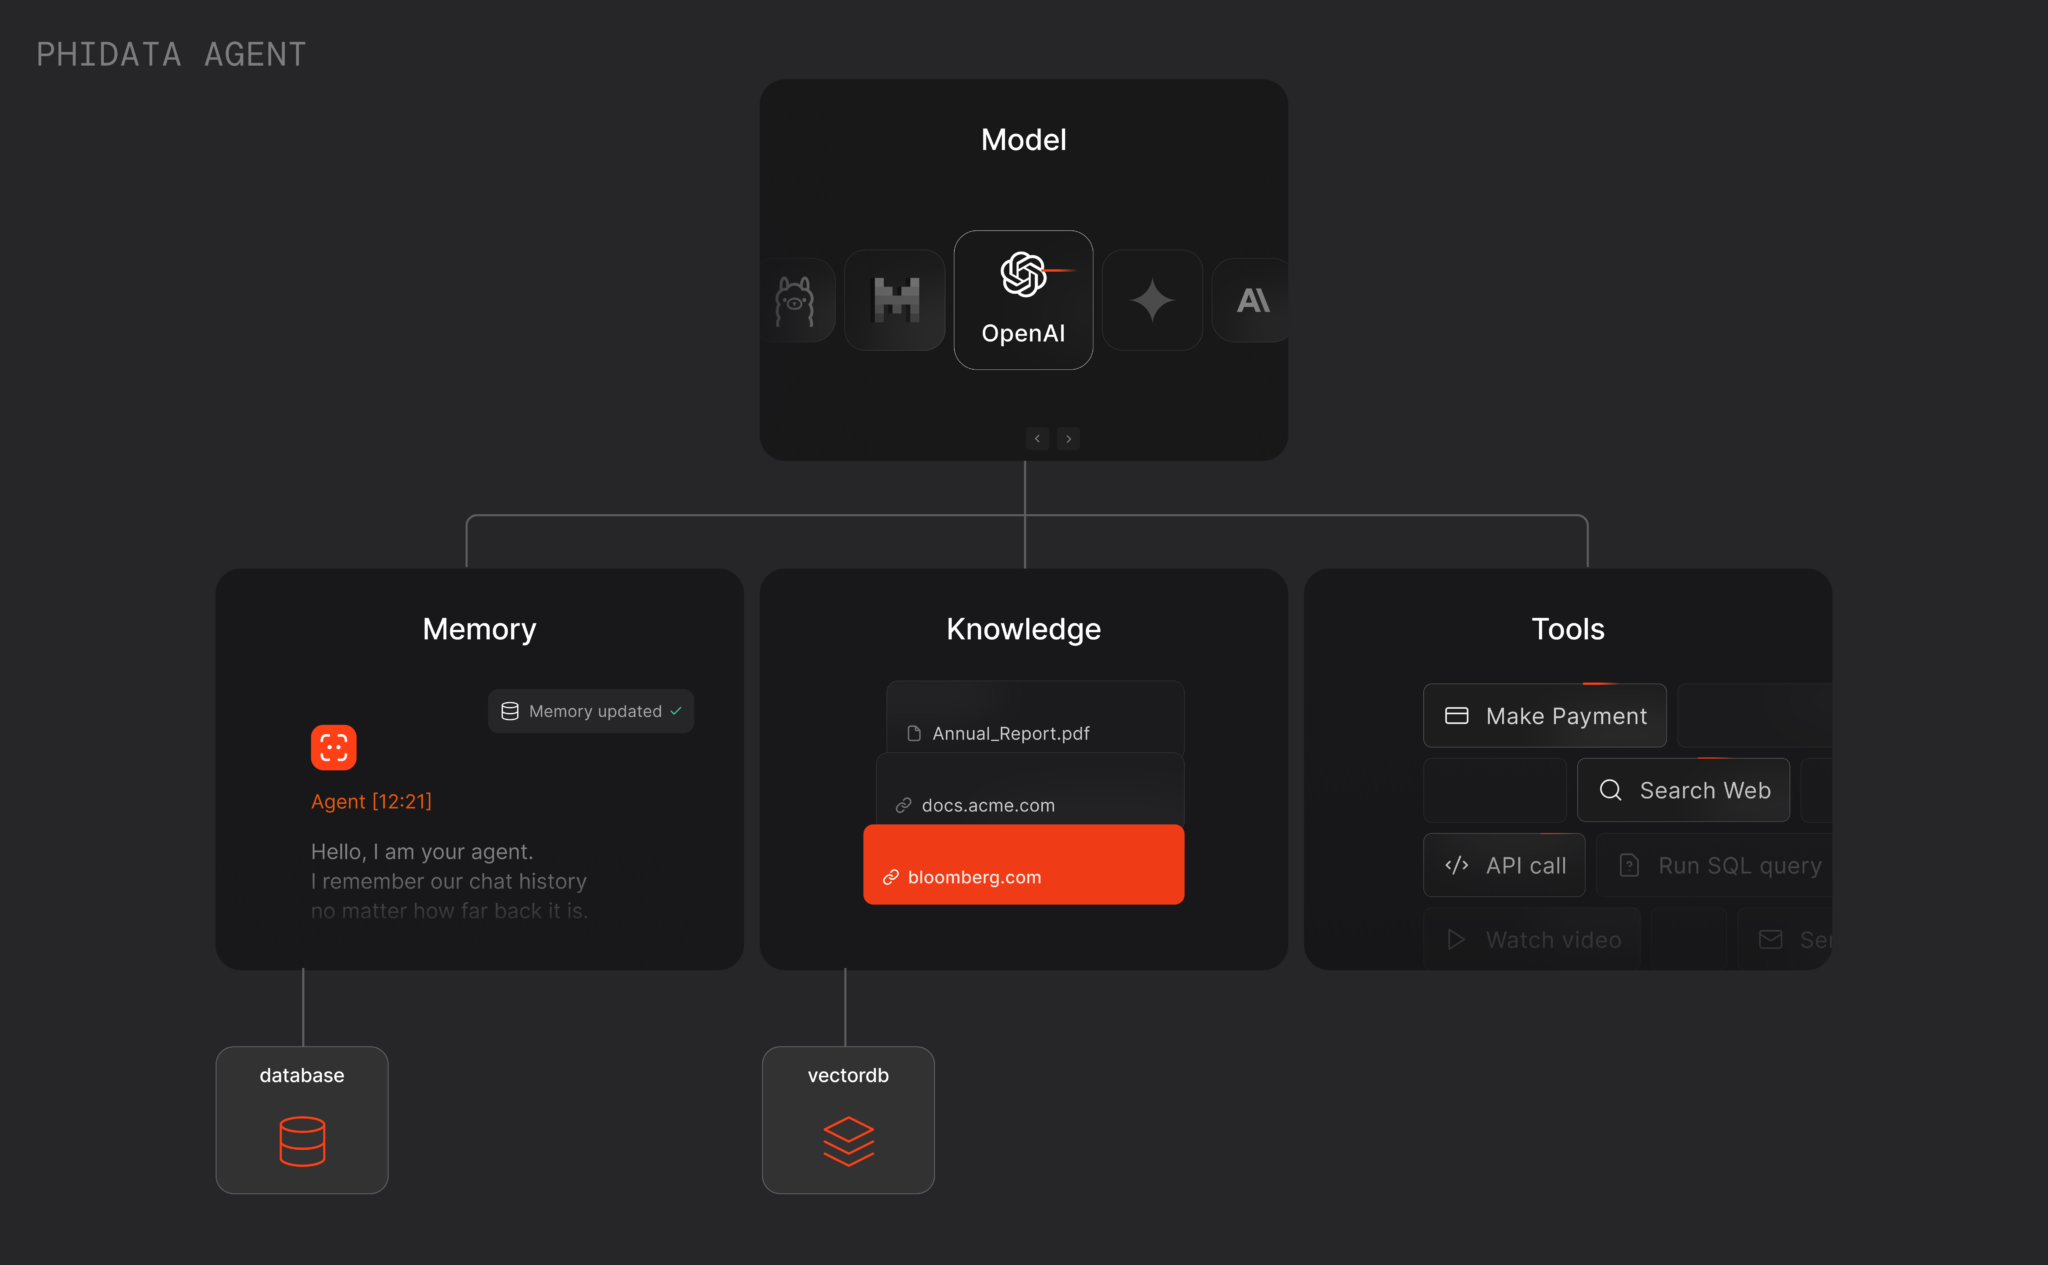Click the orange agent avatar in Memory panel
Screen dimensions: 2048x1265
point(334,746)
